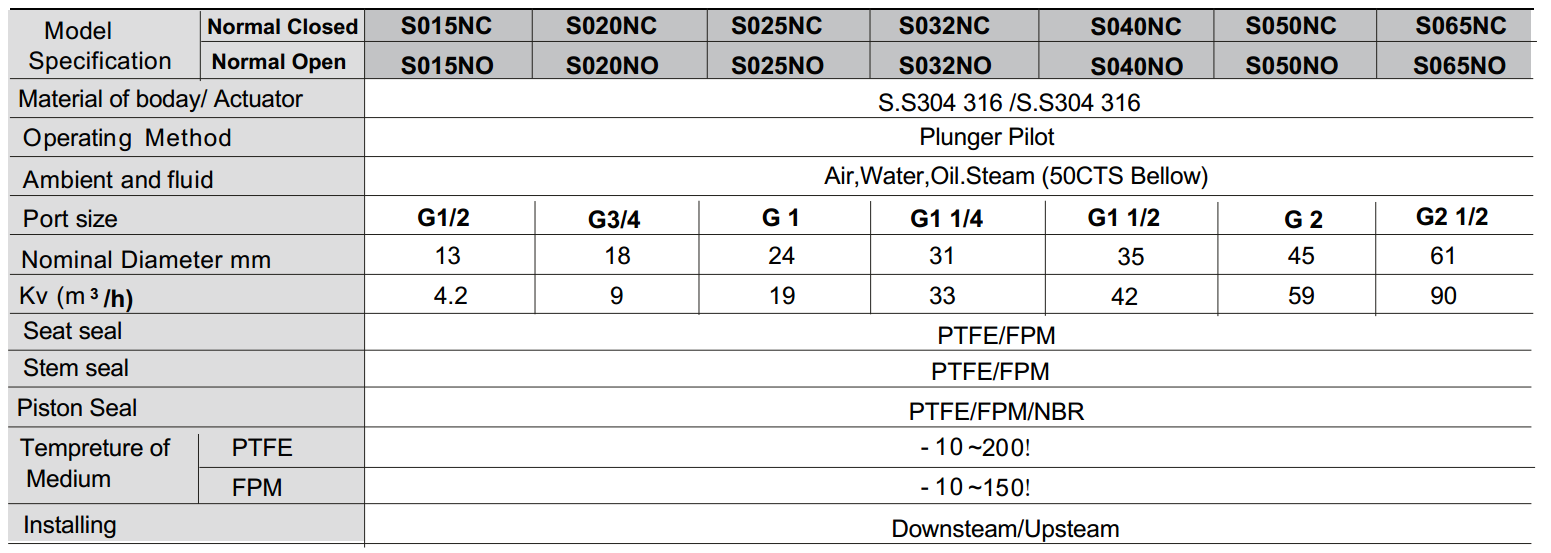The width and height of the screenshot is (1551, 553).
Task: Click the Normal Open row label
Action: pyautogui.click(x=279, y=62)
